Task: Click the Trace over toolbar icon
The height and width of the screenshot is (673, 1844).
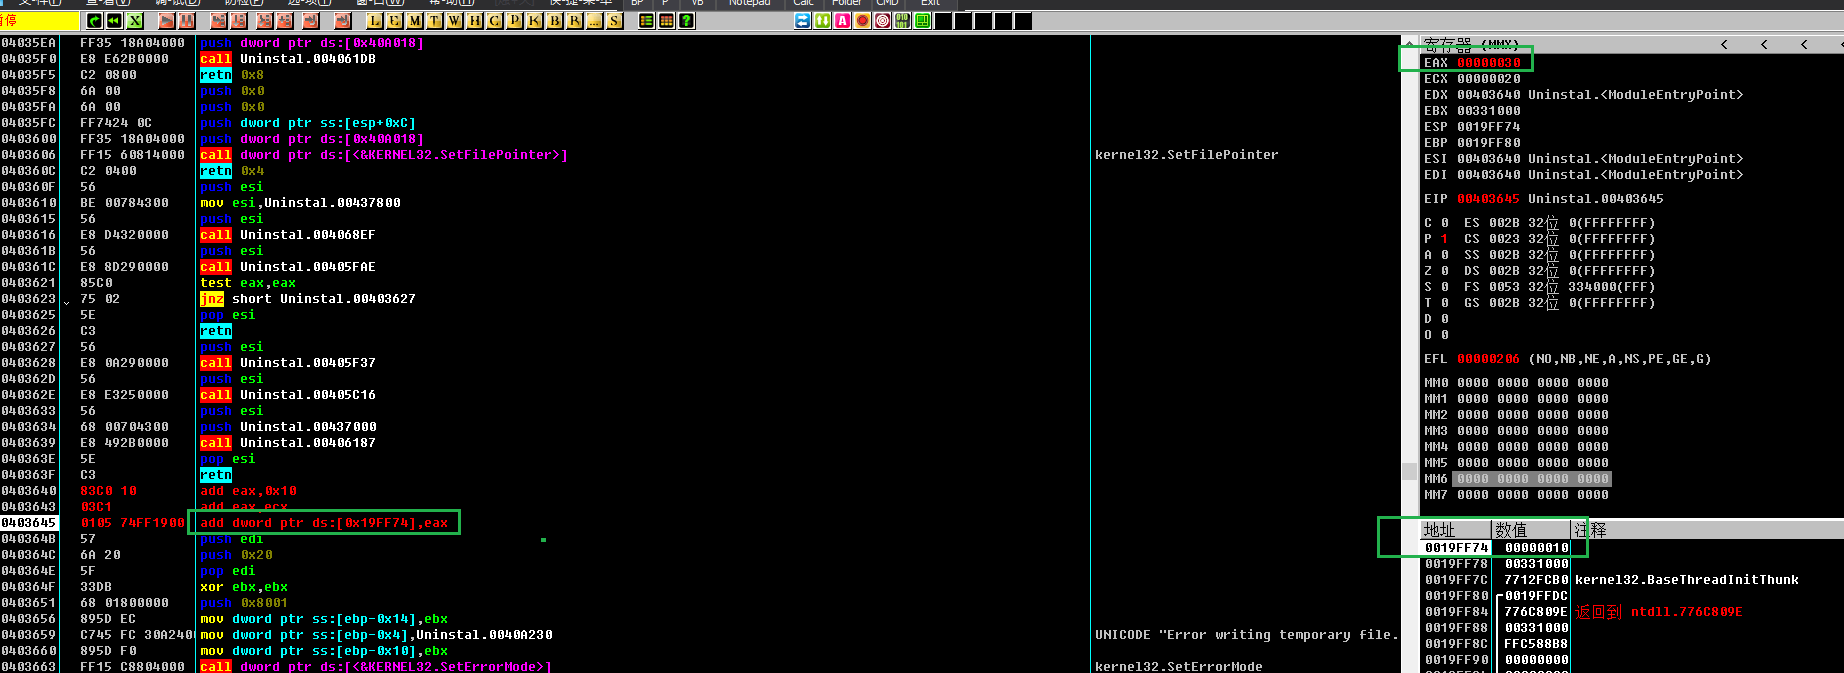Action: 285,21
